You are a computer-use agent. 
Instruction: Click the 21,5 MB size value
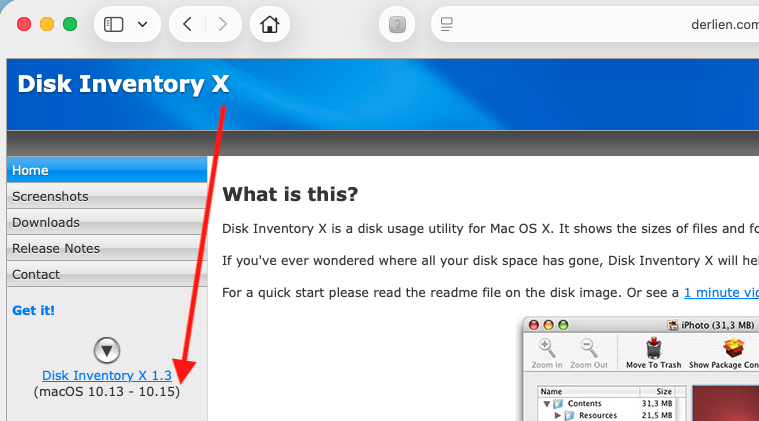[x=657, y=415]
